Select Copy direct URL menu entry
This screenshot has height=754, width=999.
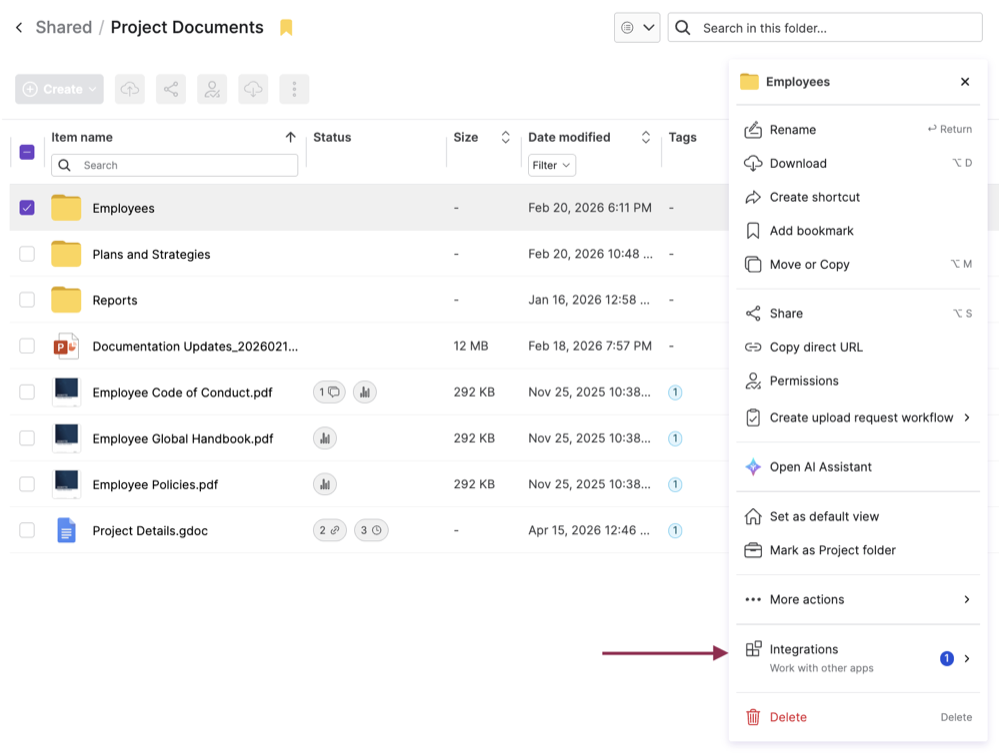858,347
